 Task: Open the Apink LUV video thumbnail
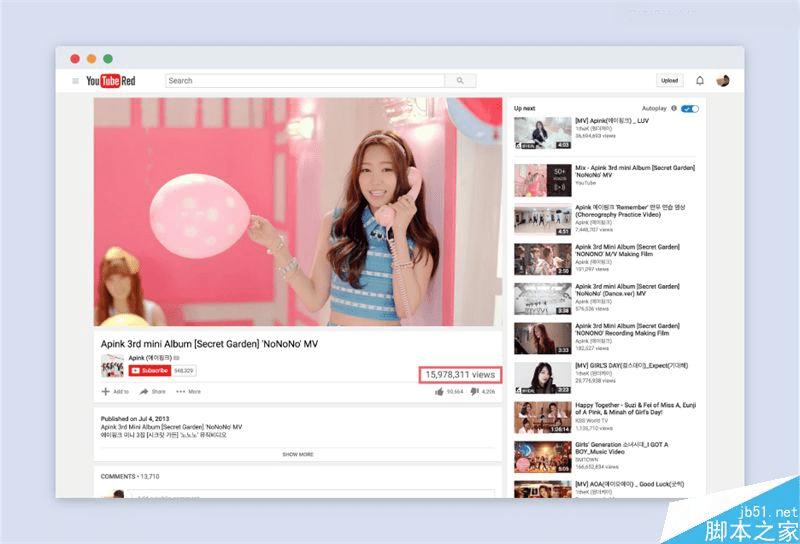[x=542, y=133]
